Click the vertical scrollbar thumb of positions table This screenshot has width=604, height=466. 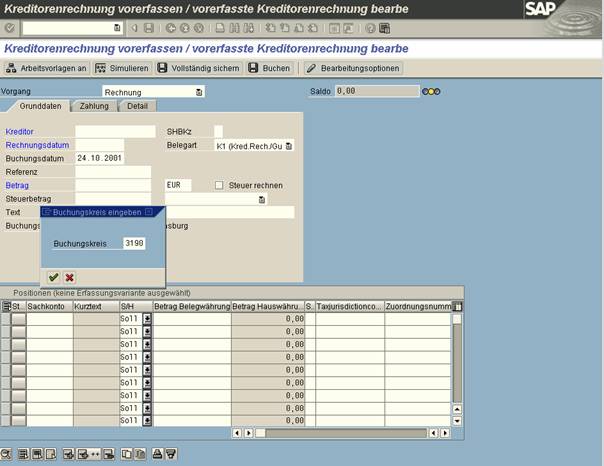pos(457,319)
